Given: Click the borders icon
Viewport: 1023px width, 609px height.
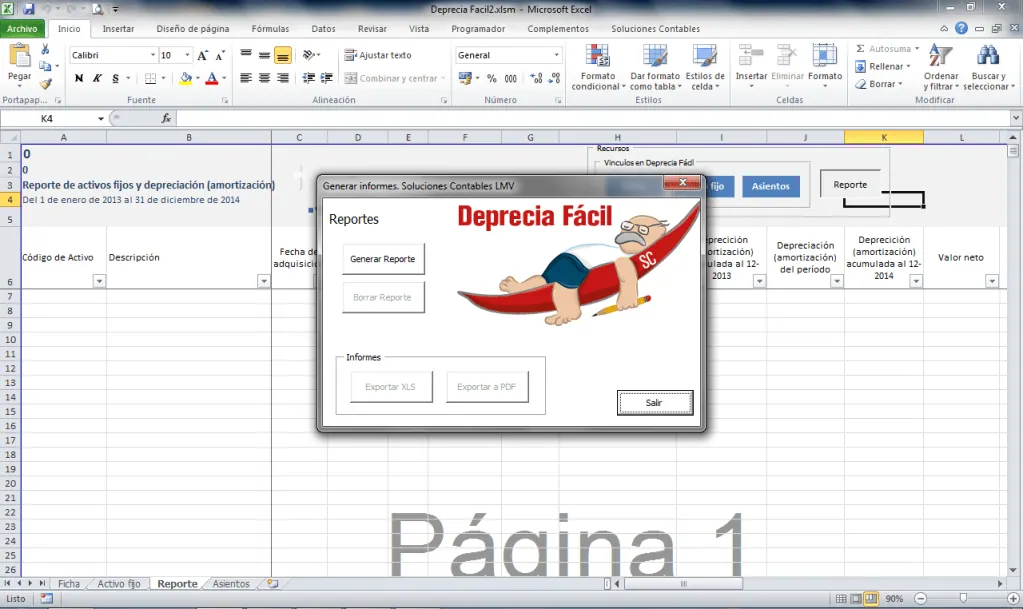Looking at the screenshot, I should pyautogui.click(x=151, y=78).
